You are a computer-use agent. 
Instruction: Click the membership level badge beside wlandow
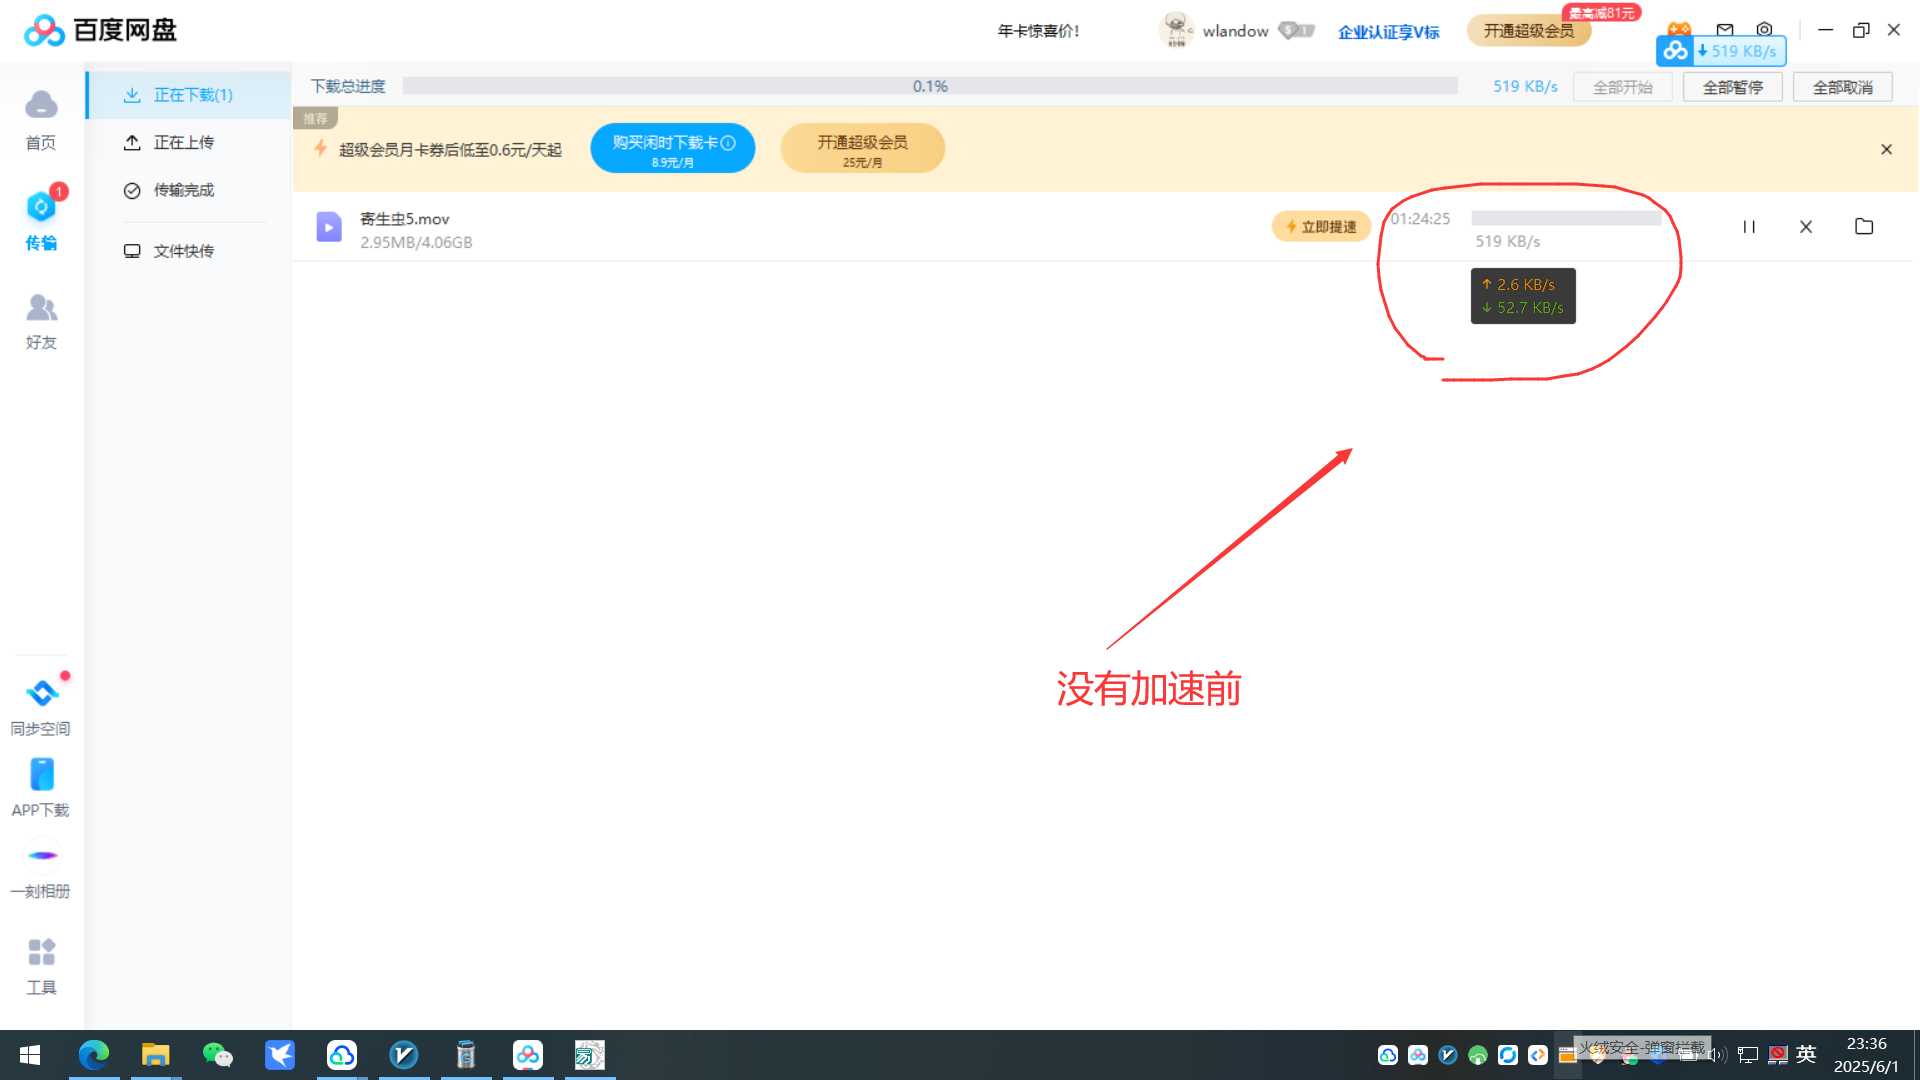1296,31
